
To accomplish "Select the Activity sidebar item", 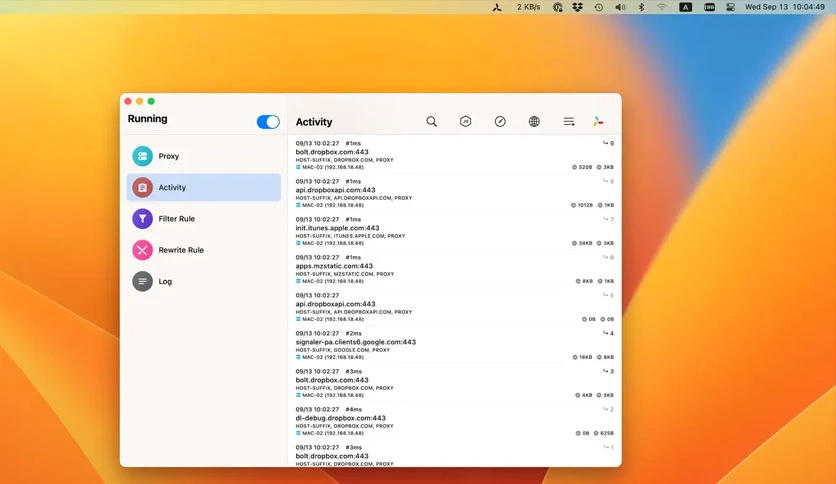I will point(204,188).
